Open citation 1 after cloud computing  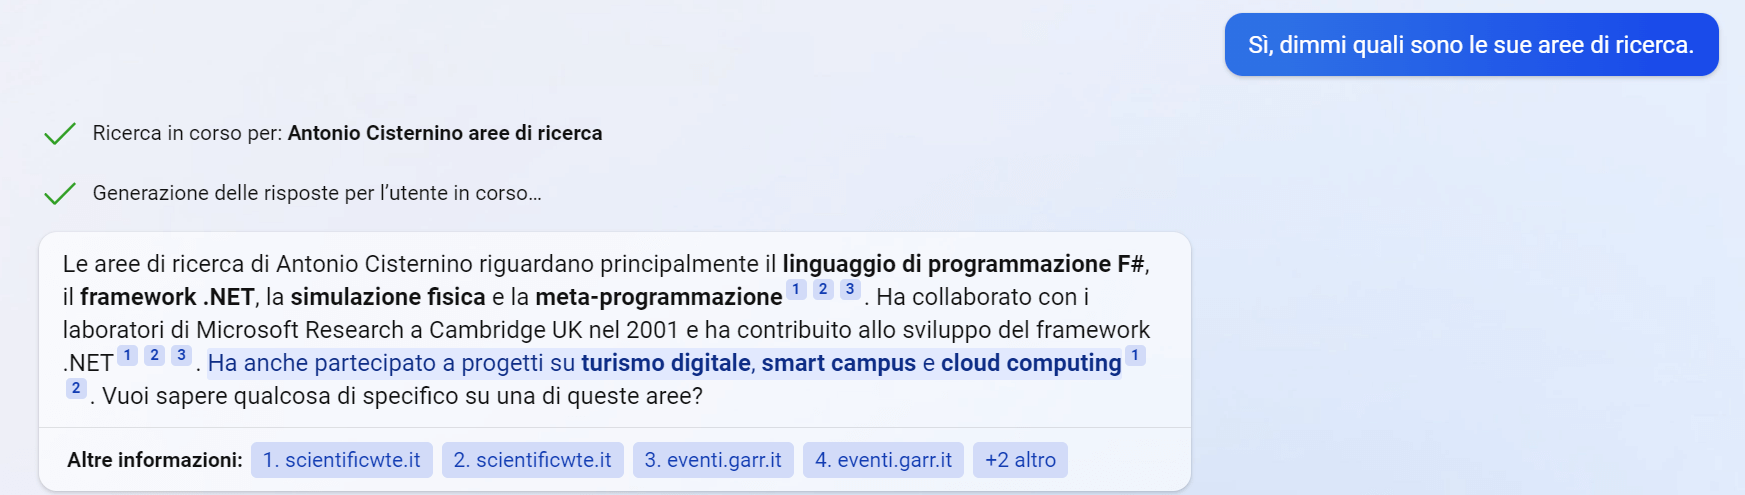(x=1135, y=355)
